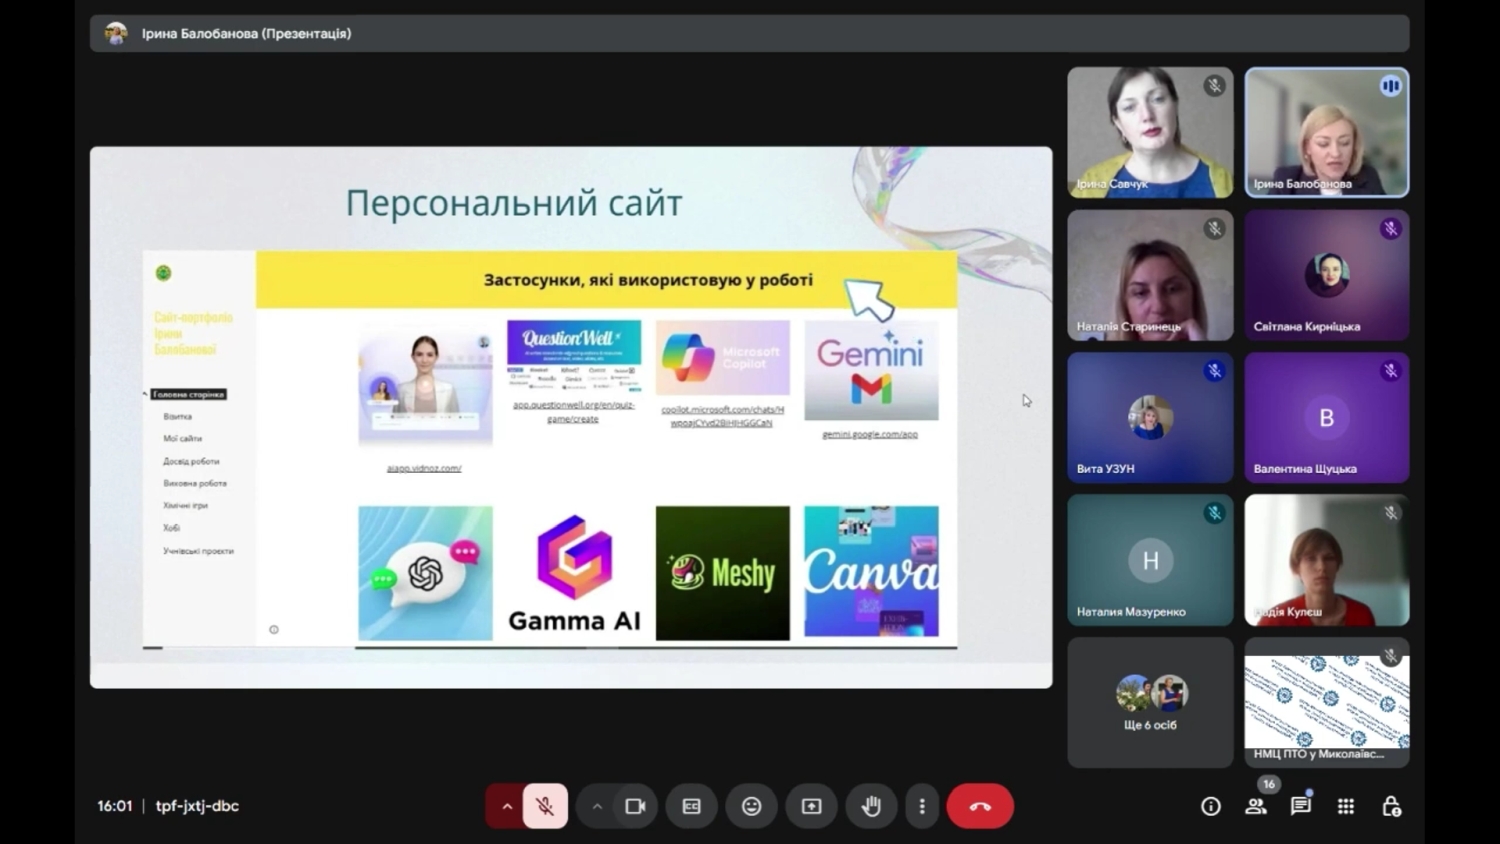1500x844 pixels.
Task: Leave the call with red hang-up button
Action: (x=980, y=806)
